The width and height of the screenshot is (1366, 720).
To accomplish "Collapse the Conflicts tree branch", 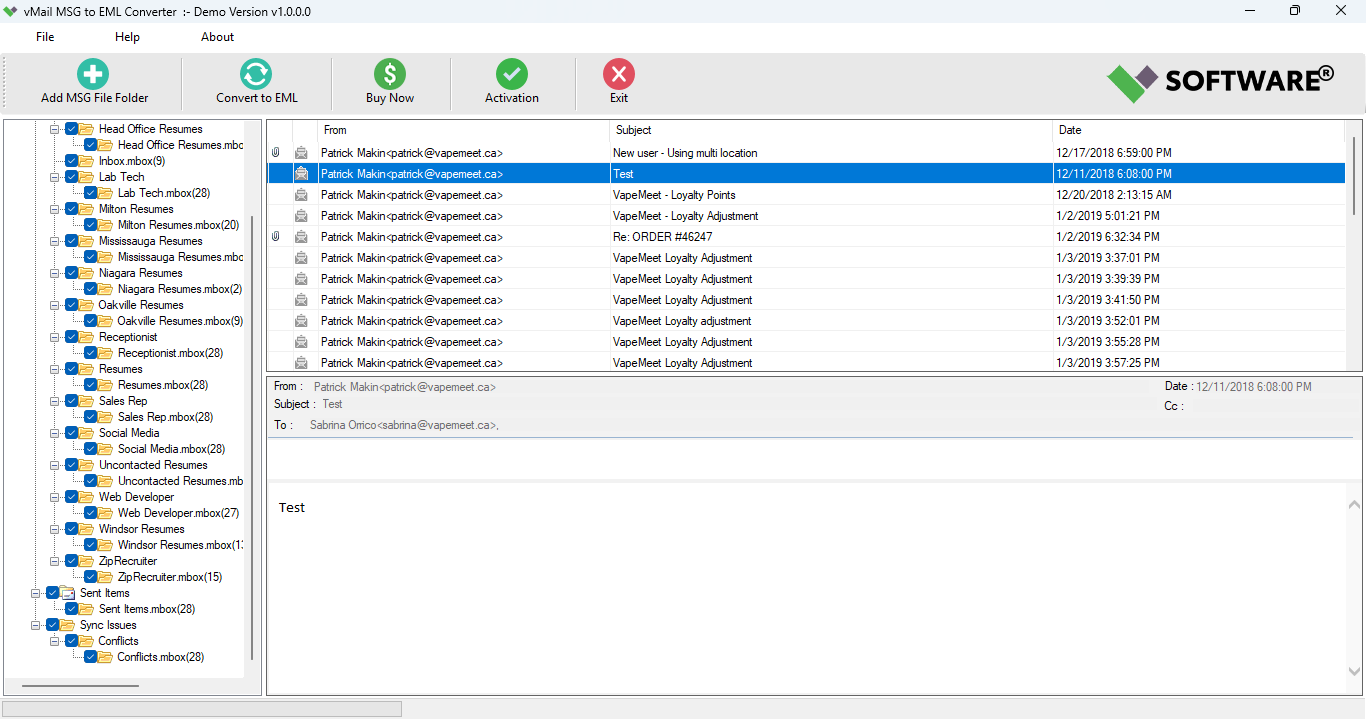I will tap(56, 640).
